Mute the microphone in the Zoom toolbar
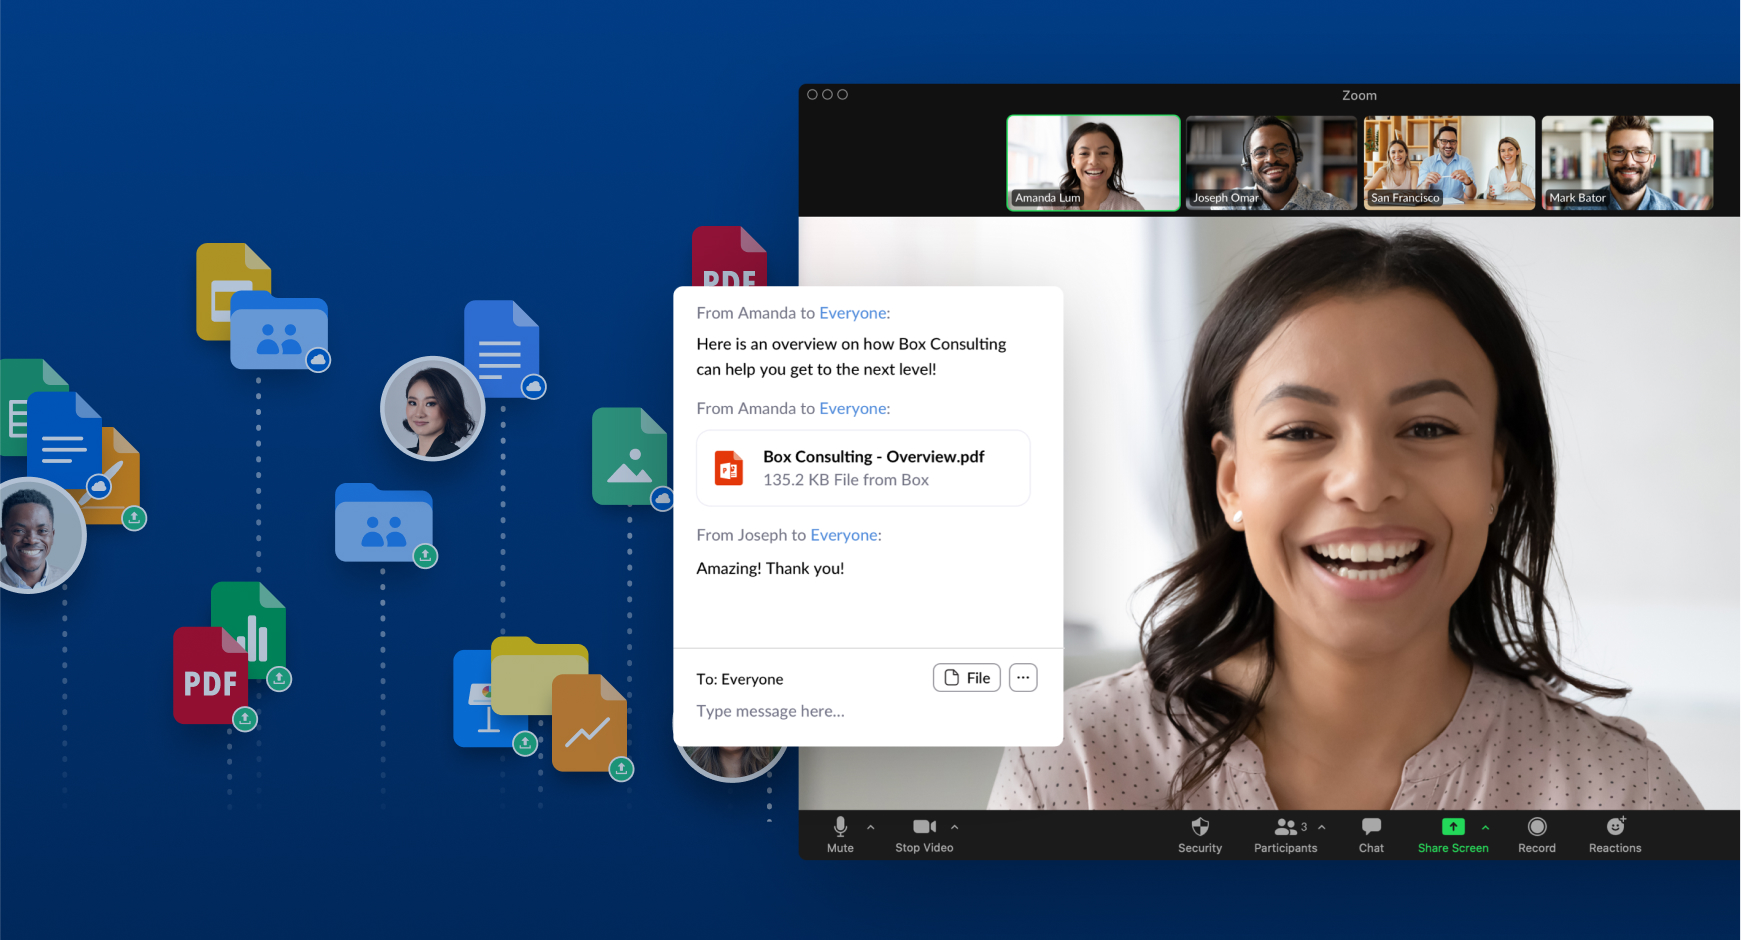Viewport: 1741px width, 940px height. point(840,835)
